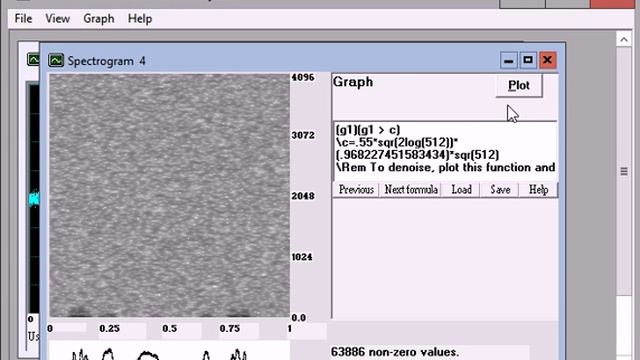Click the '(g1)(g1 > c)' formula line
640x360 pixels.
368,130
